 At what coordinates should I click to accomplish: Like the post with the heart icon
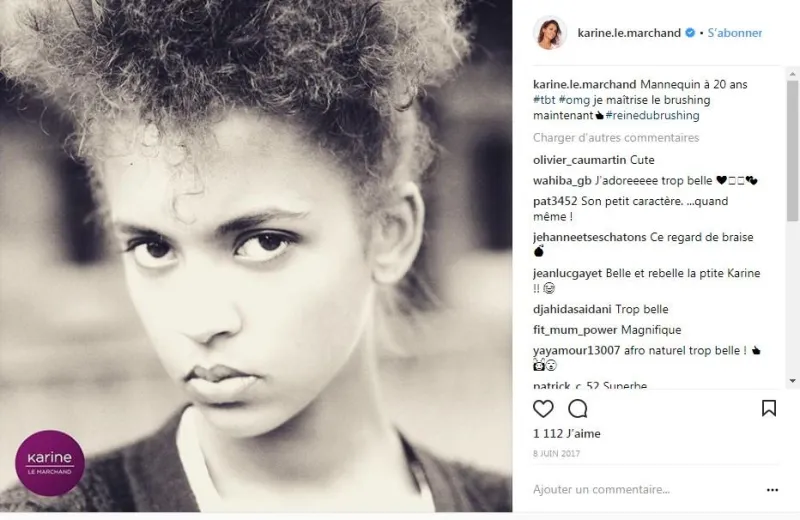click(x=543, y=409)
